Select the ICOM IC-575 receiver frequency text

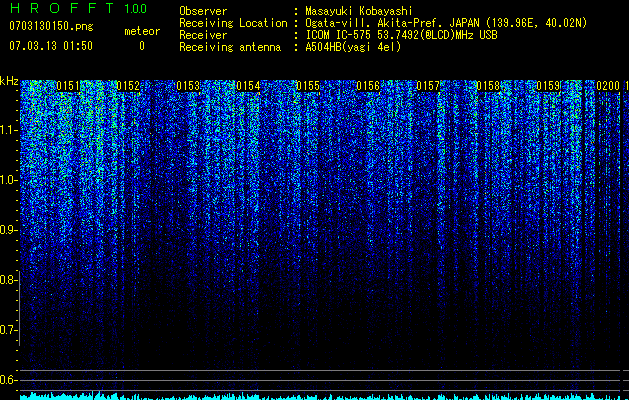401,35
